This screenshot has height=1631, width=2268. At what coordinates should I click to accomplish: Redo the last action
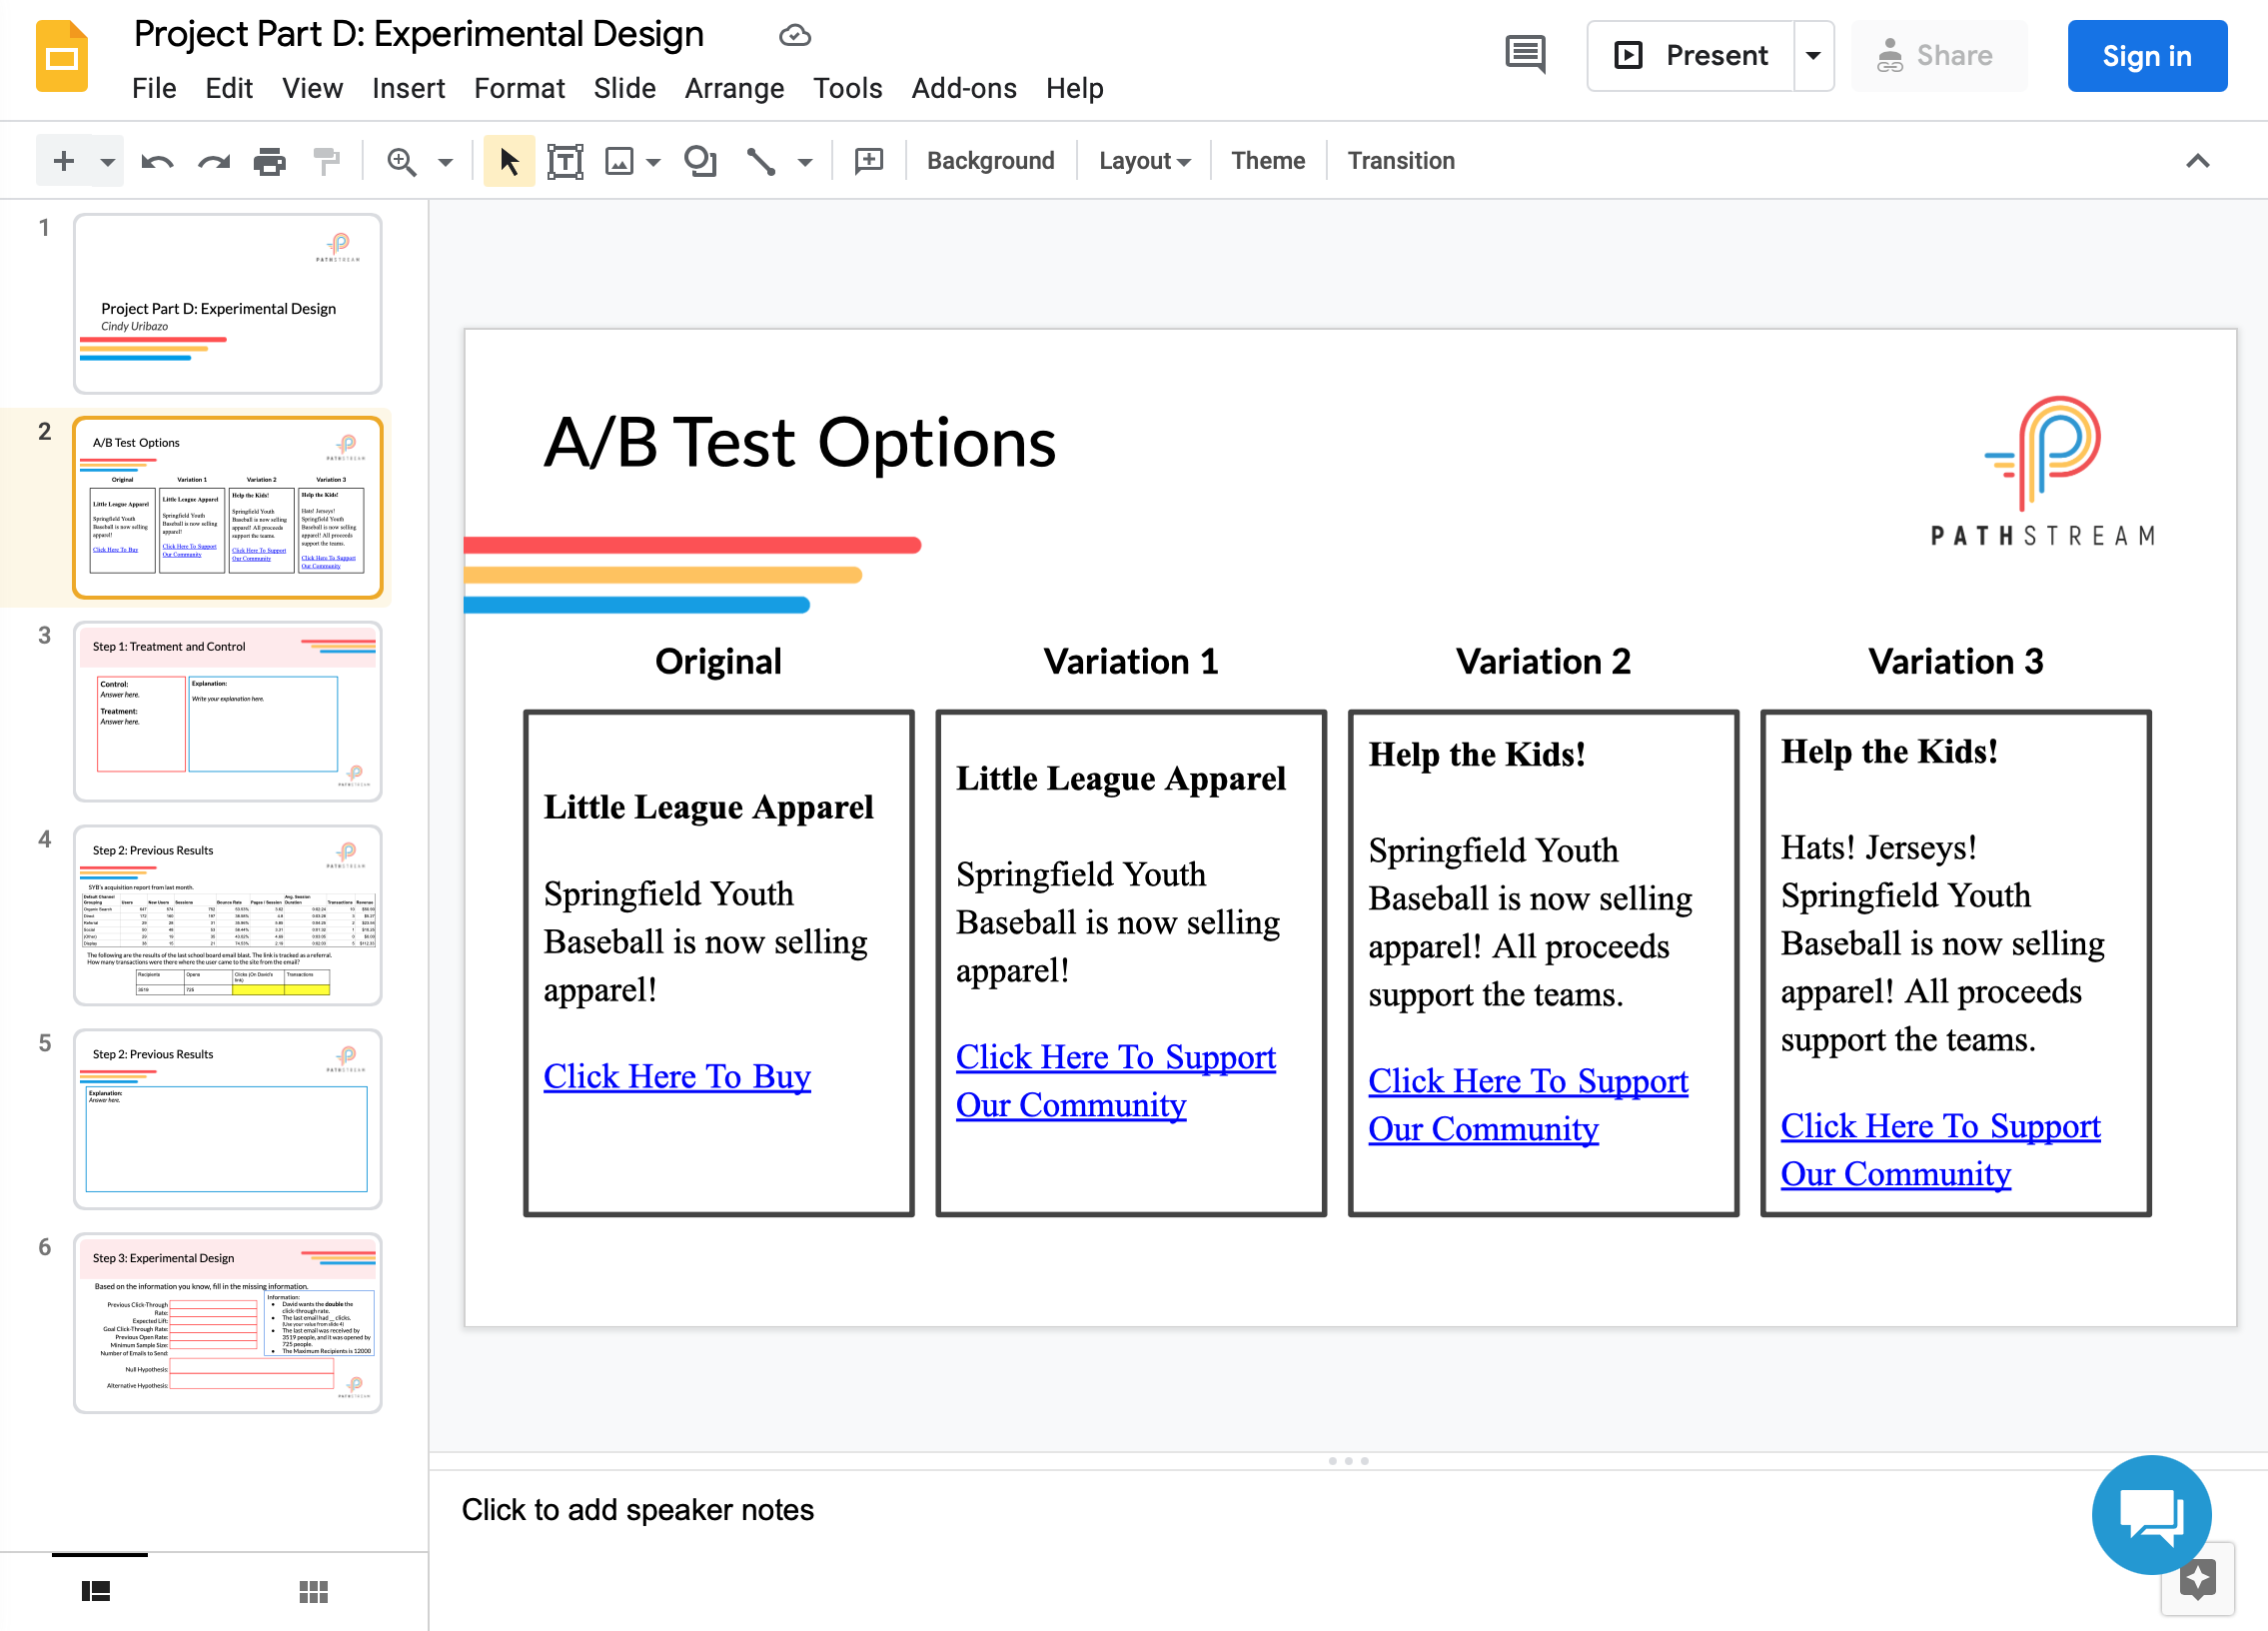coord(213,161)
